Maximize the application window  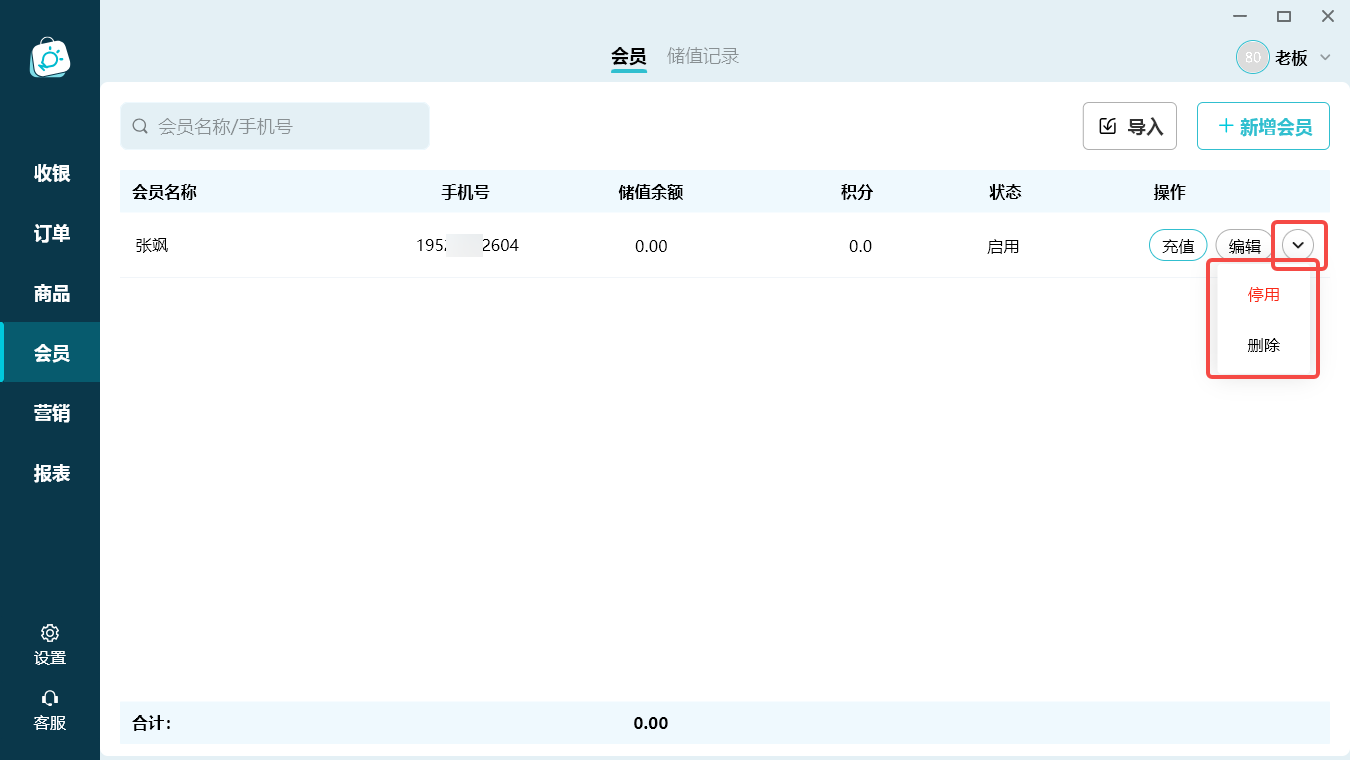coord(1284,16)
